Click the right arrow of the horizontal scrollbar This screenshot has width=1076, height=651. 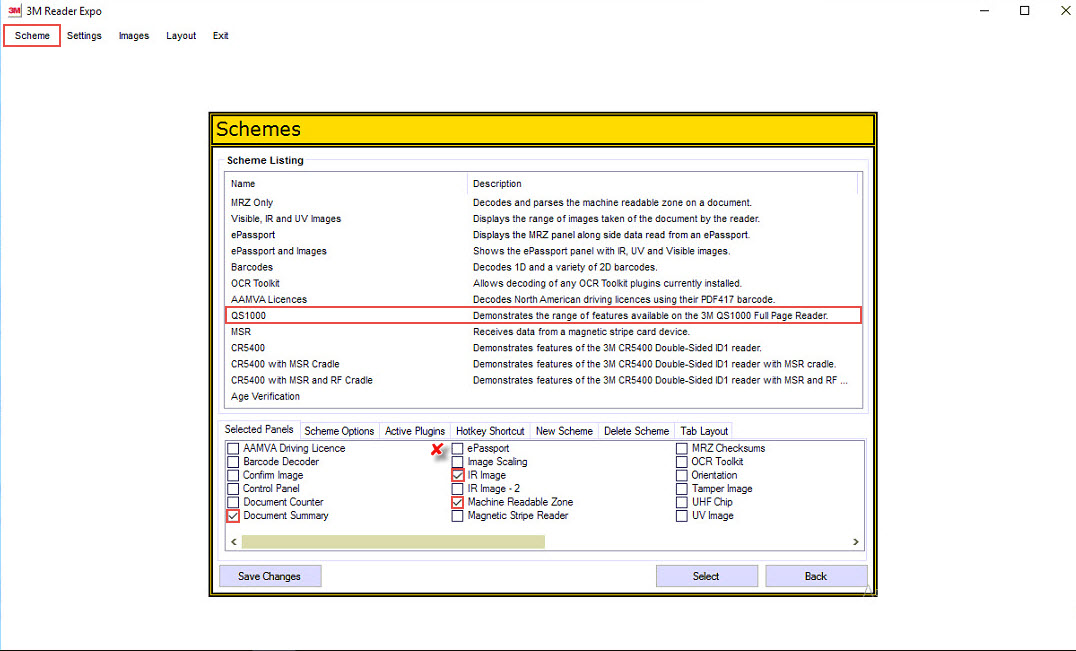tap(855, 541)
